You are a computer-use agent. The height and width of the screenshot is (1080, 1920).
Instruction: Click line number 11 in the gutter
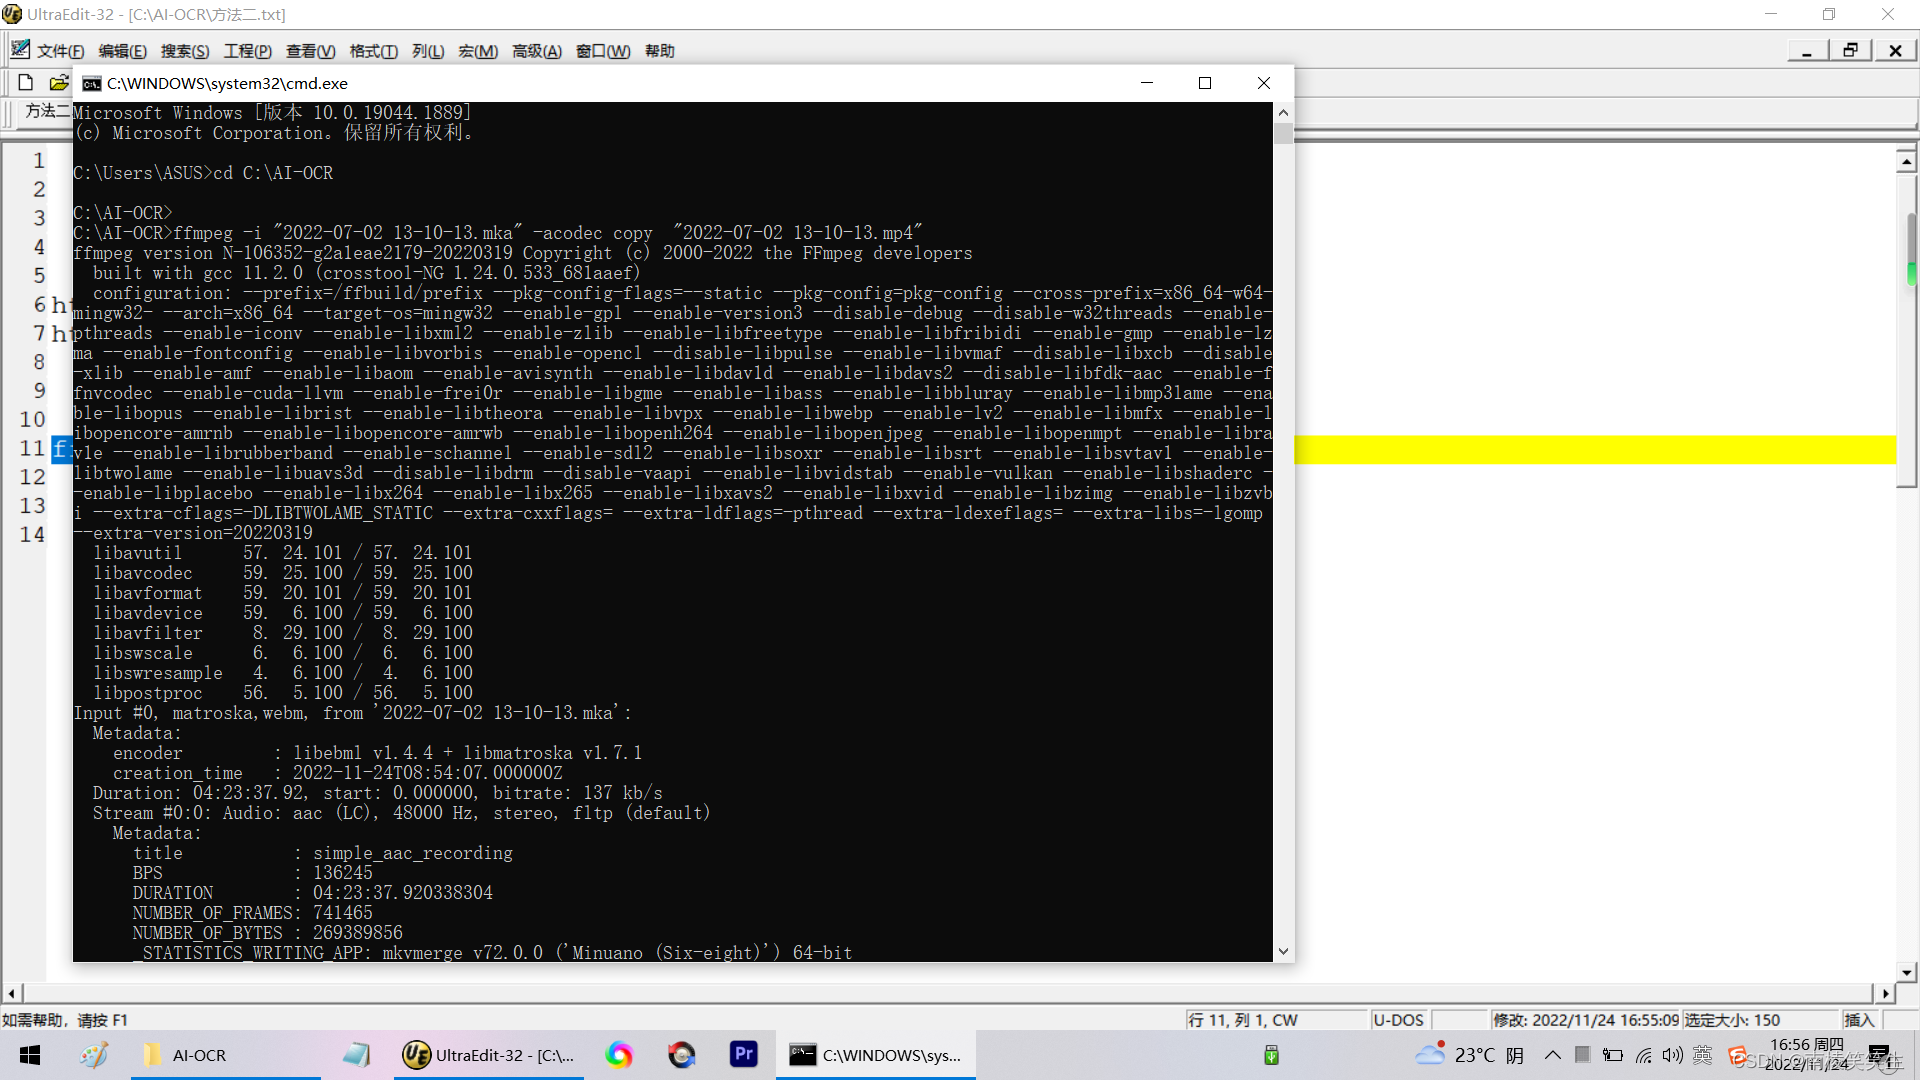click(32, 448)
